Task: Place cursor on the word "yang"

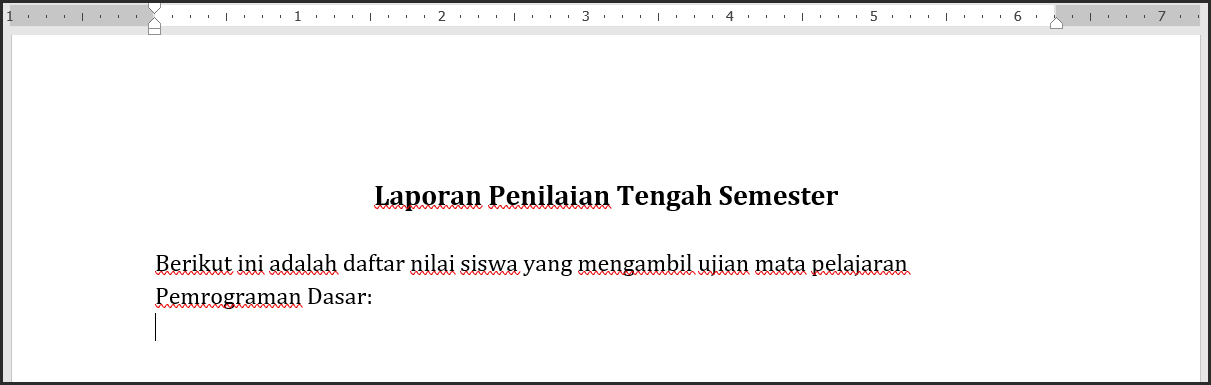Action: [549, 266]
